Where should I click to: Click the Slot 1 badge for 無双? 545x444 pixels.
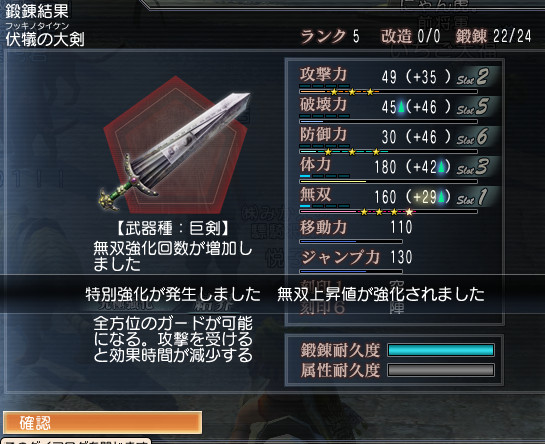click(x=473, y=197)
